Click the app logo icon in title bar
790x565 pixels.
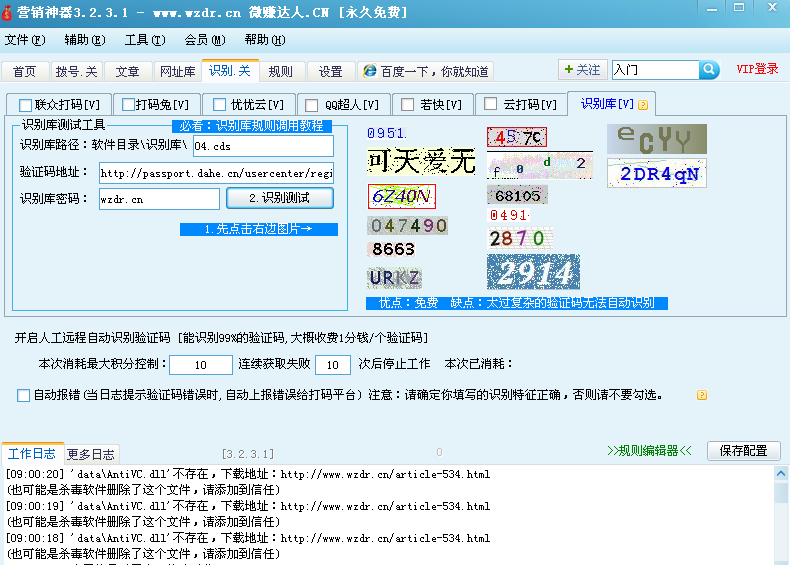pyautogui.click(x=7, y=12)
